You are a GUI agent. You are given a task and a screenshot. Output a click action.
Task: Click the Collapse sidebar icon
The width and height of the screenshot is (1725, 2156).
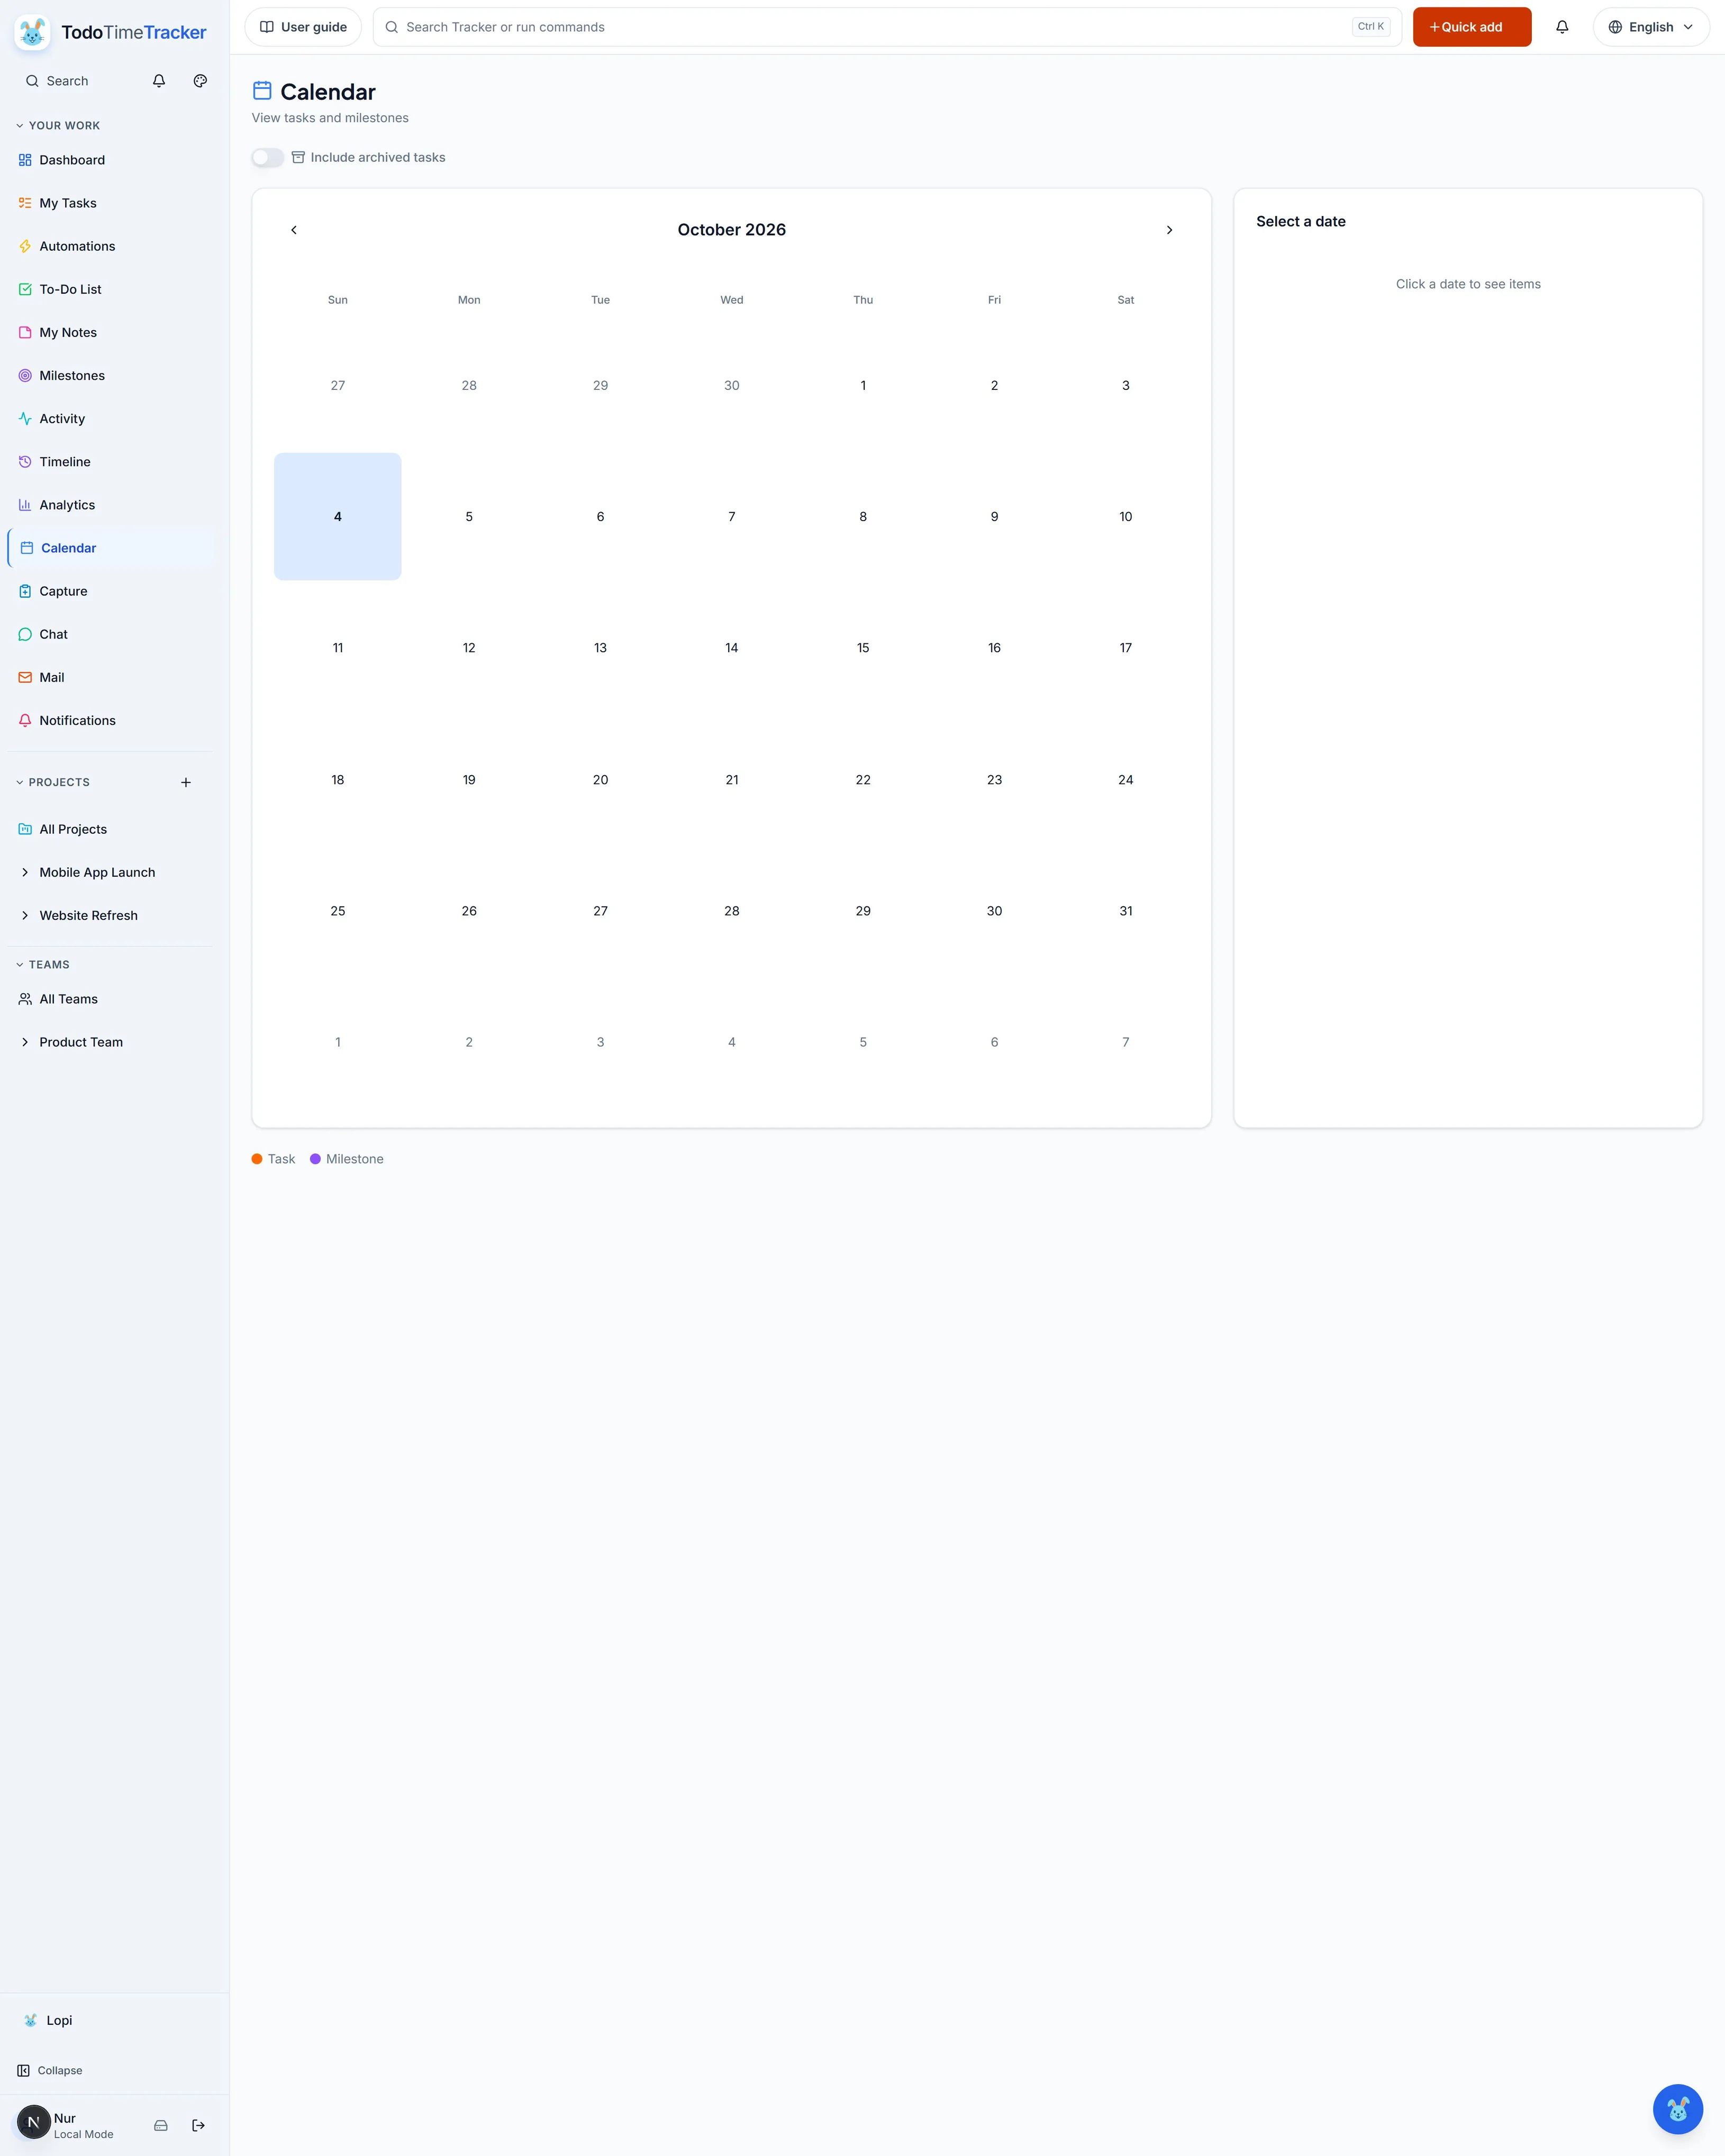(x=23, y=2070)
